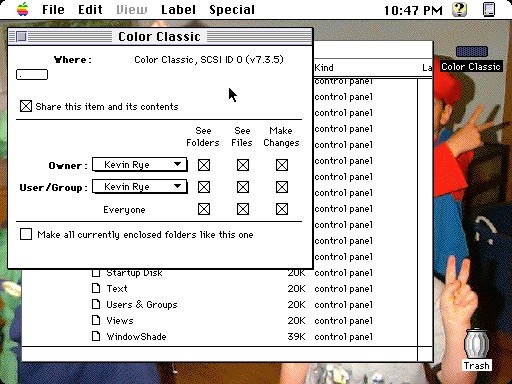Toggle Owner Make Changes checkbox

tap(282, 165)
